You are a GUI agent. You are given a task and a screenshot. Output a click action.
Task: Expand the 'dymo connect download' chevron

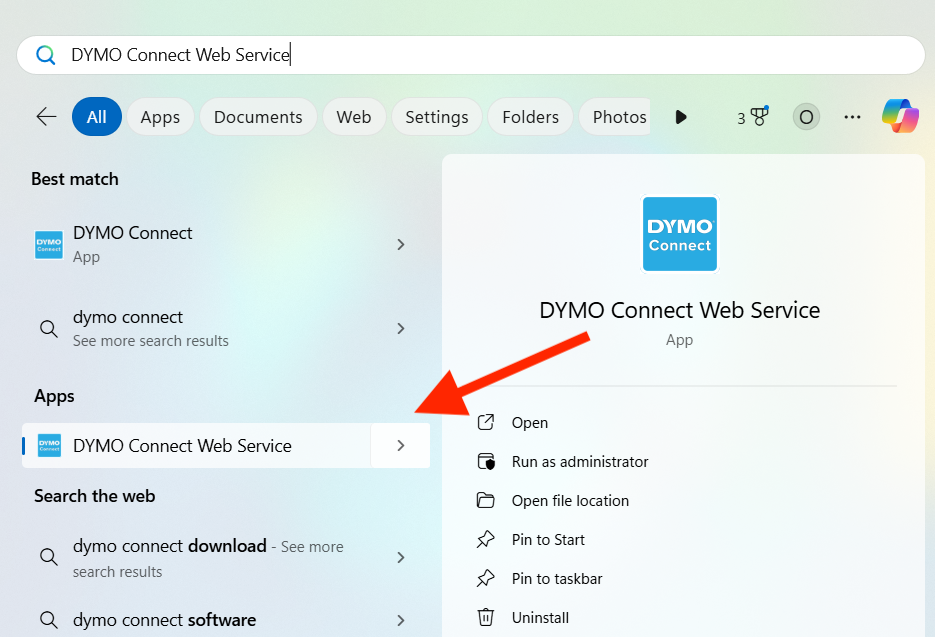[x=401, y=557]
